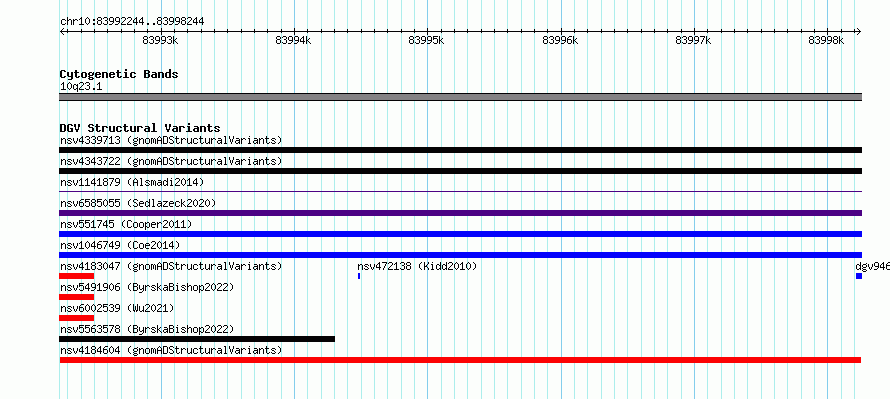Select the small blue block below dgv946
Viewport: 890px width, 399px height.
coord(859,276)
